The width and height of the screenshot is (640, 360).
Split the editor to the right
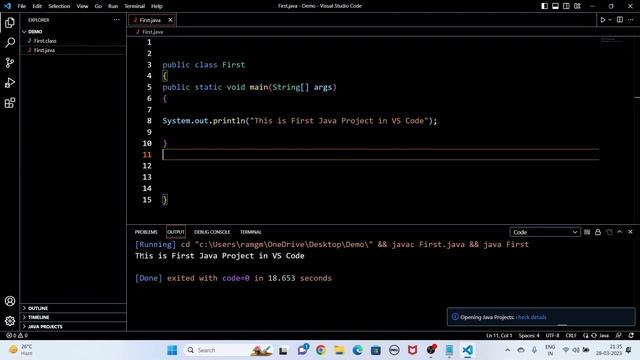click(620, 20)
